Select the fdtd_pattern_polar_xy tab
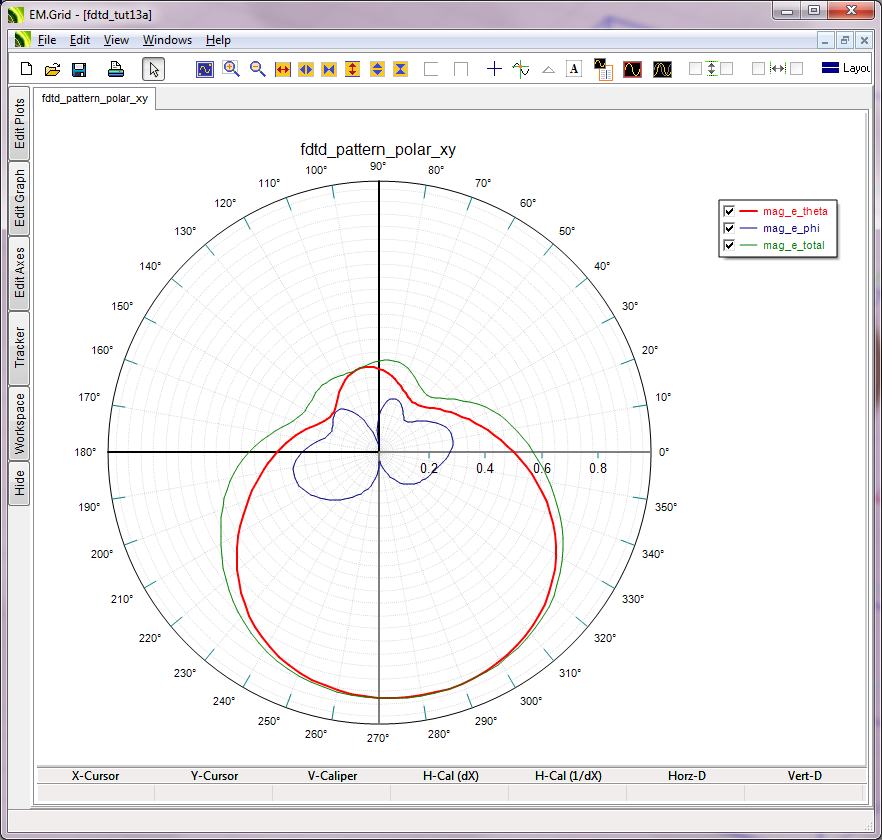This screenshot has width=882, height=840. coord(95,99)
